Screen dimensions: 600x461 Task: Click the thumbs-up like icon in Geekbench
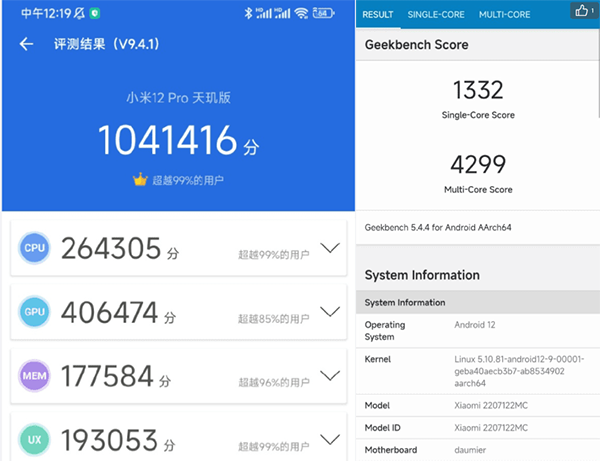(x=582, y=10)
